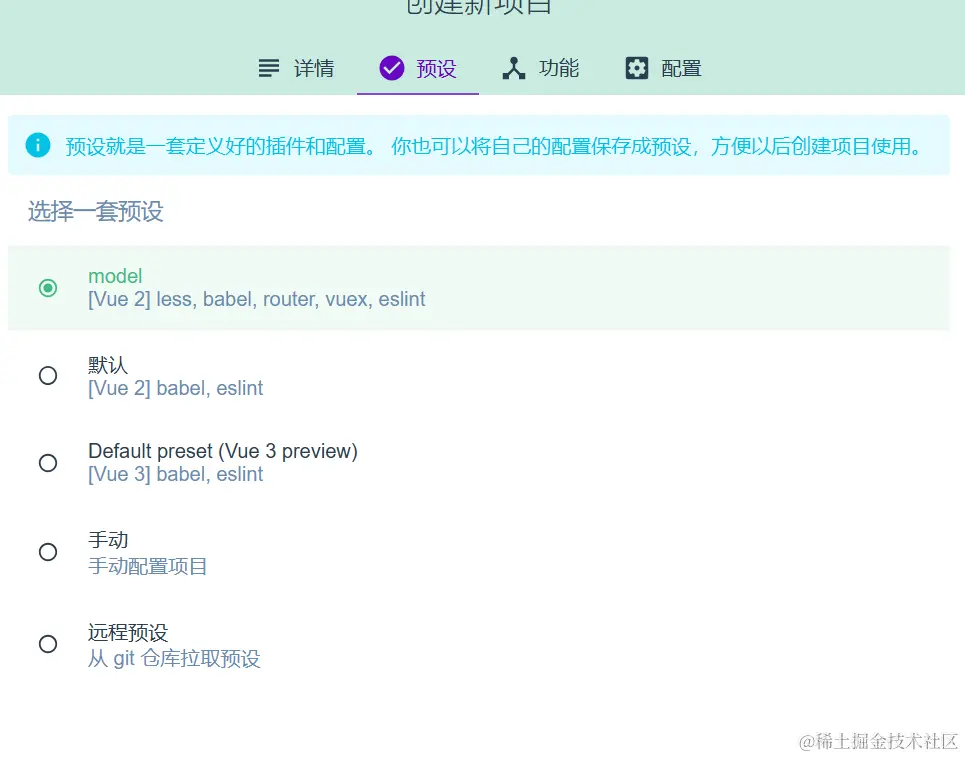The width and height of the screenshot is (965, 758).
Task: Click the purple checkmark preset icon
Action: tap(391, 68)
